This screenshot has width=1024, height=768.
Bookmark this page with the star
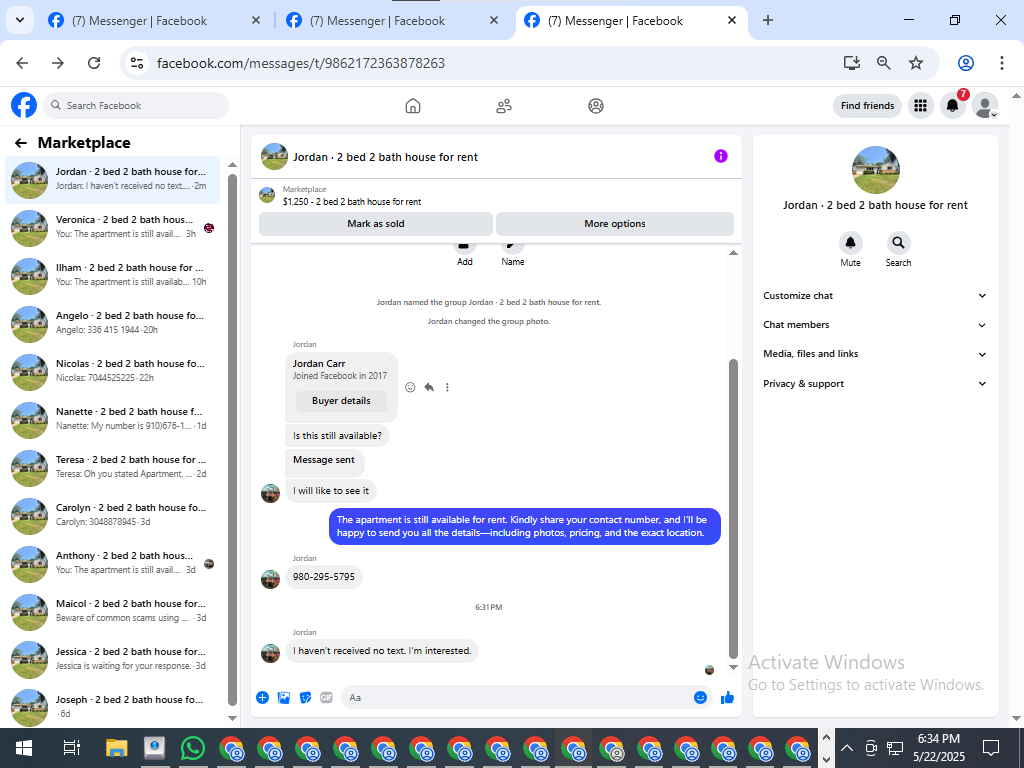(916, 63)
